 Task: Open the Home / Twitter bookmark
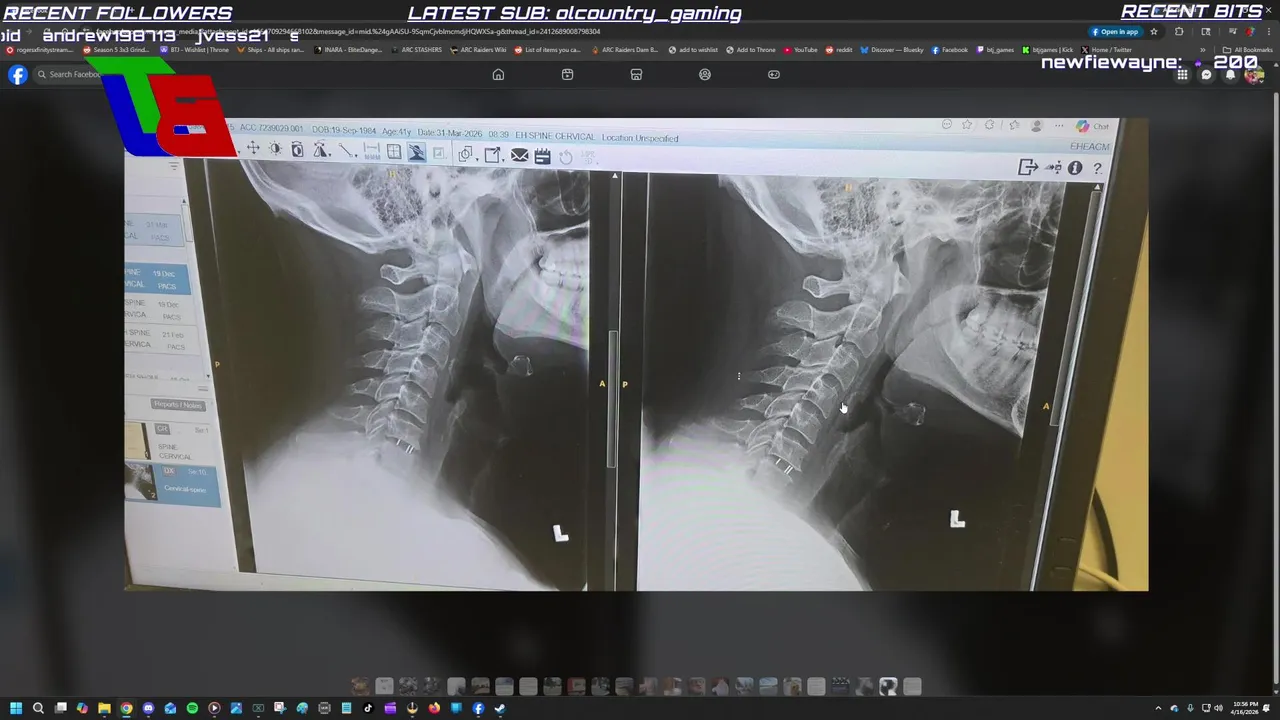click(x=1108, y=50)
